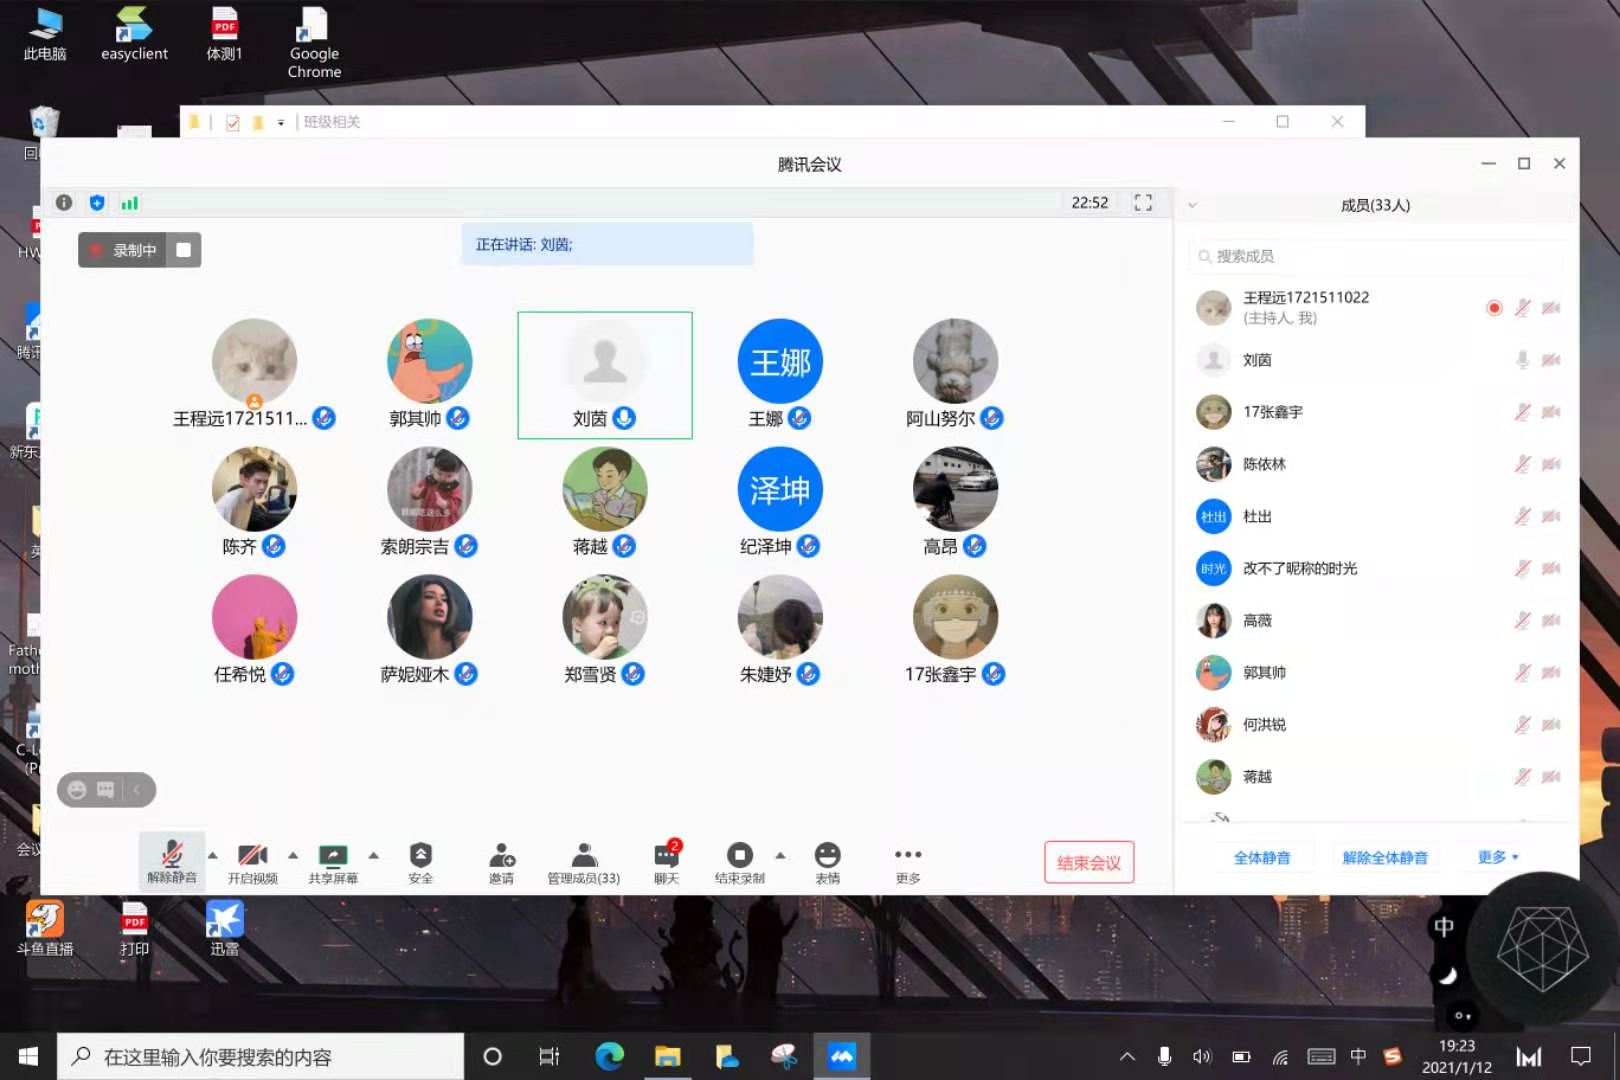Screen dimensions: 1620x1080
Task: Click mute icon next to 纪泽坤
Action: point(809,546)
